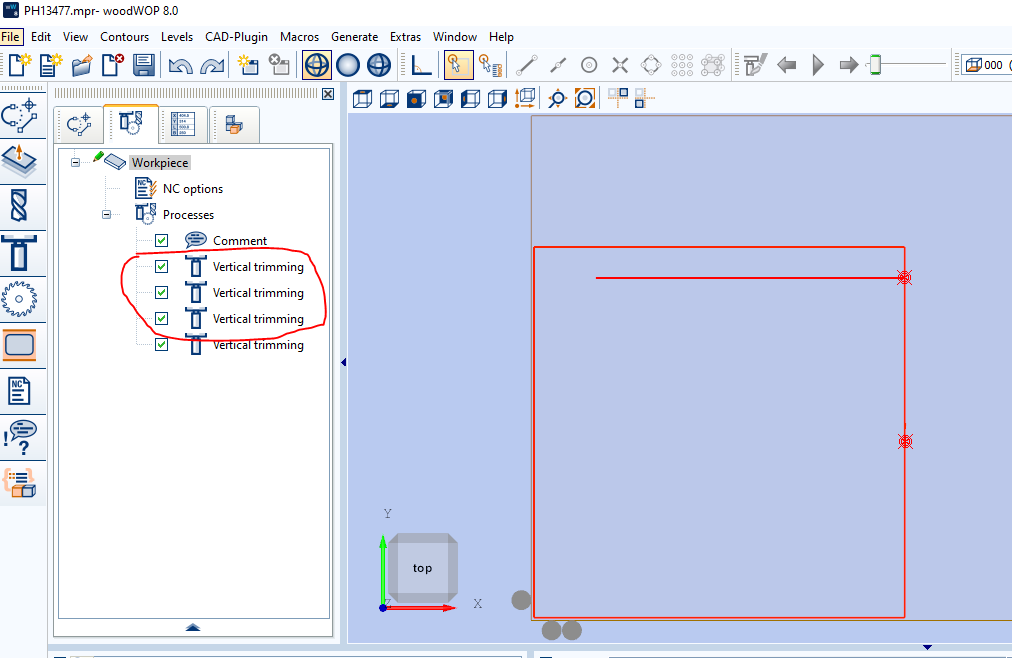1012x658 pixels.
Task: Select wireframe globe display mode
Action: pyautogui.click(x=317, y=65)
